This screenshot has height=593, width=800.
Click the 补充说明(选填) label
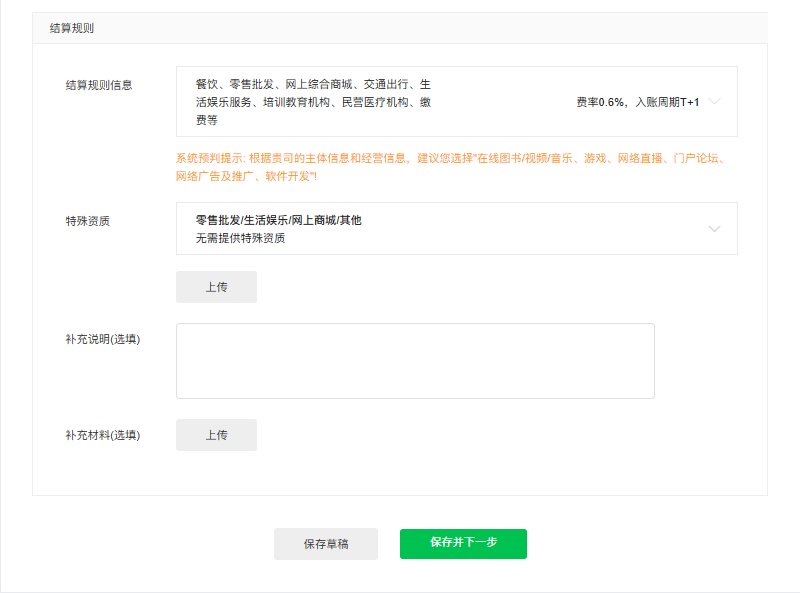click(102, 339)
